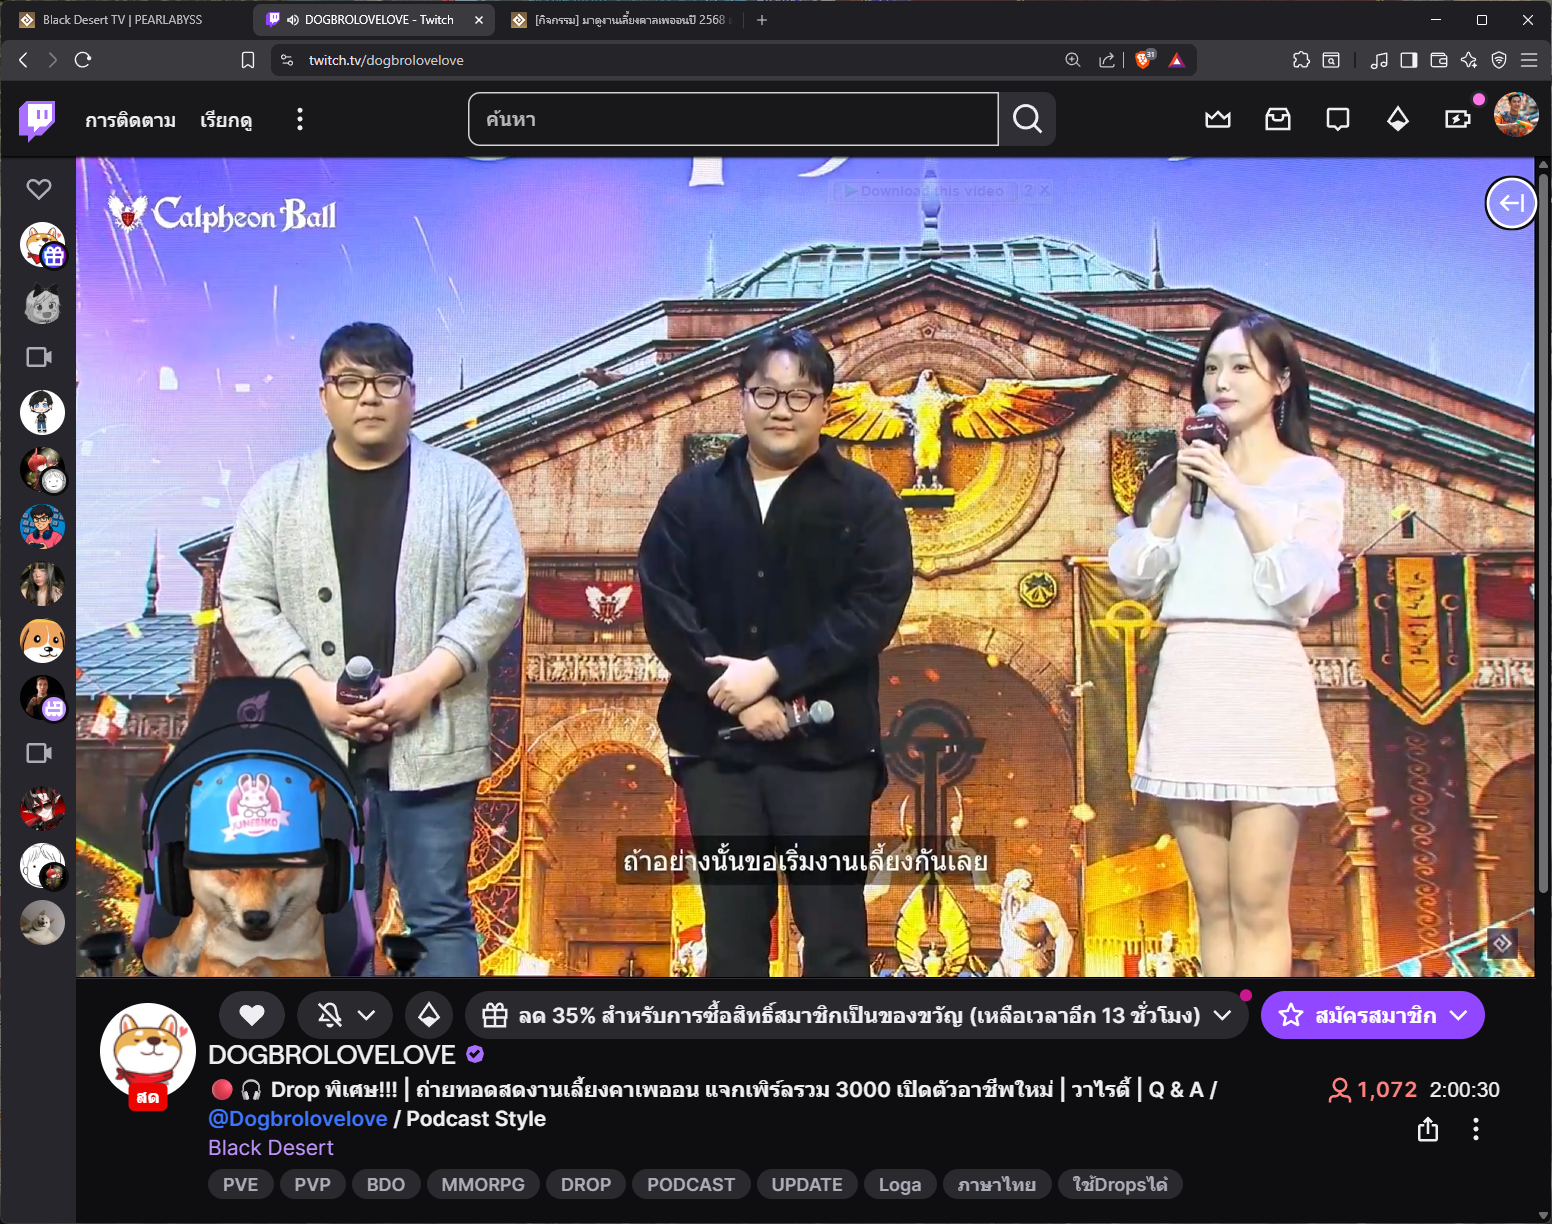Viewport: 1552px width, 1224px height.
Task: Click the MMORPG tag
Action: click(482, 1184)
